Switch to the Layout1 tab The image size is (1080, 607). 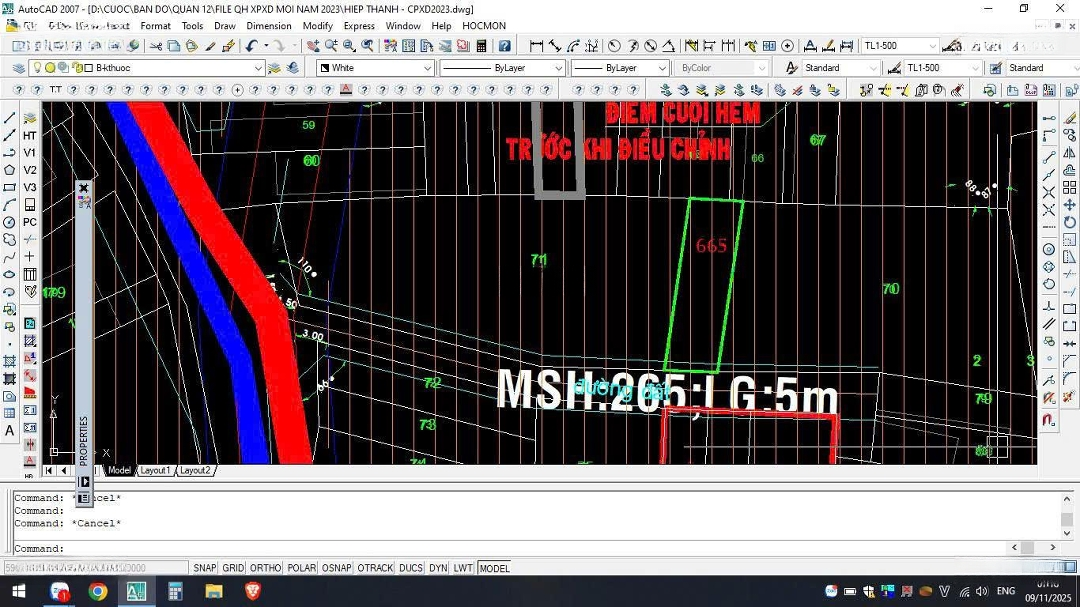click(155, 470)
